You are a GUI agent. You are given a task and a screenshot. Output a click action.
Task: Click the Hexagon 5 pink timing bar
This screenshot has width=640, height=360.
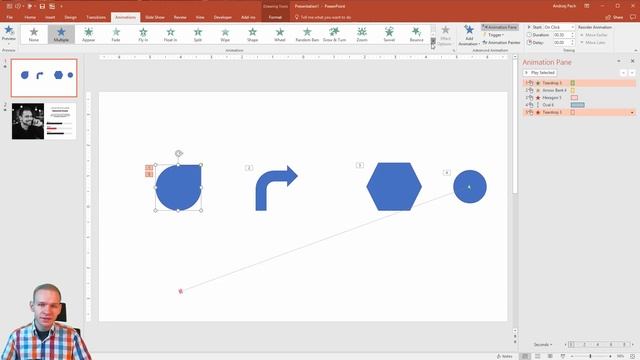pyautogui.click(x=574, y=98)
